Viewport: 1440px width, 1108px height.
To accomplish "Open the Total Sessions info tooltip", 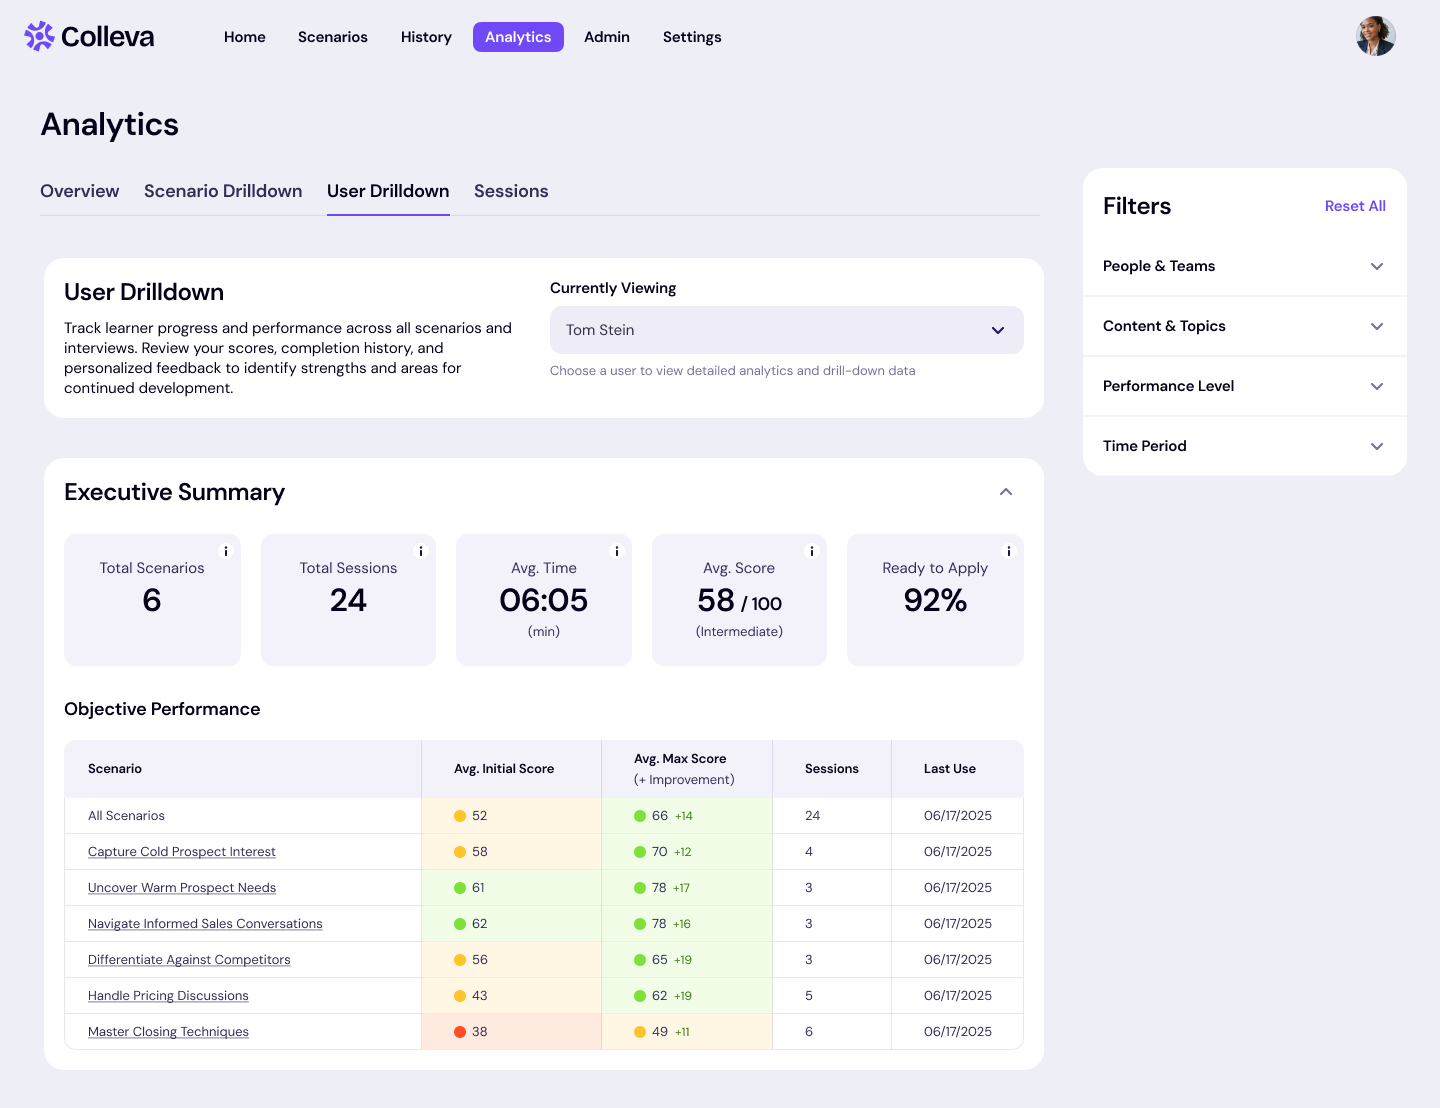I will click(x=421, y=550).
